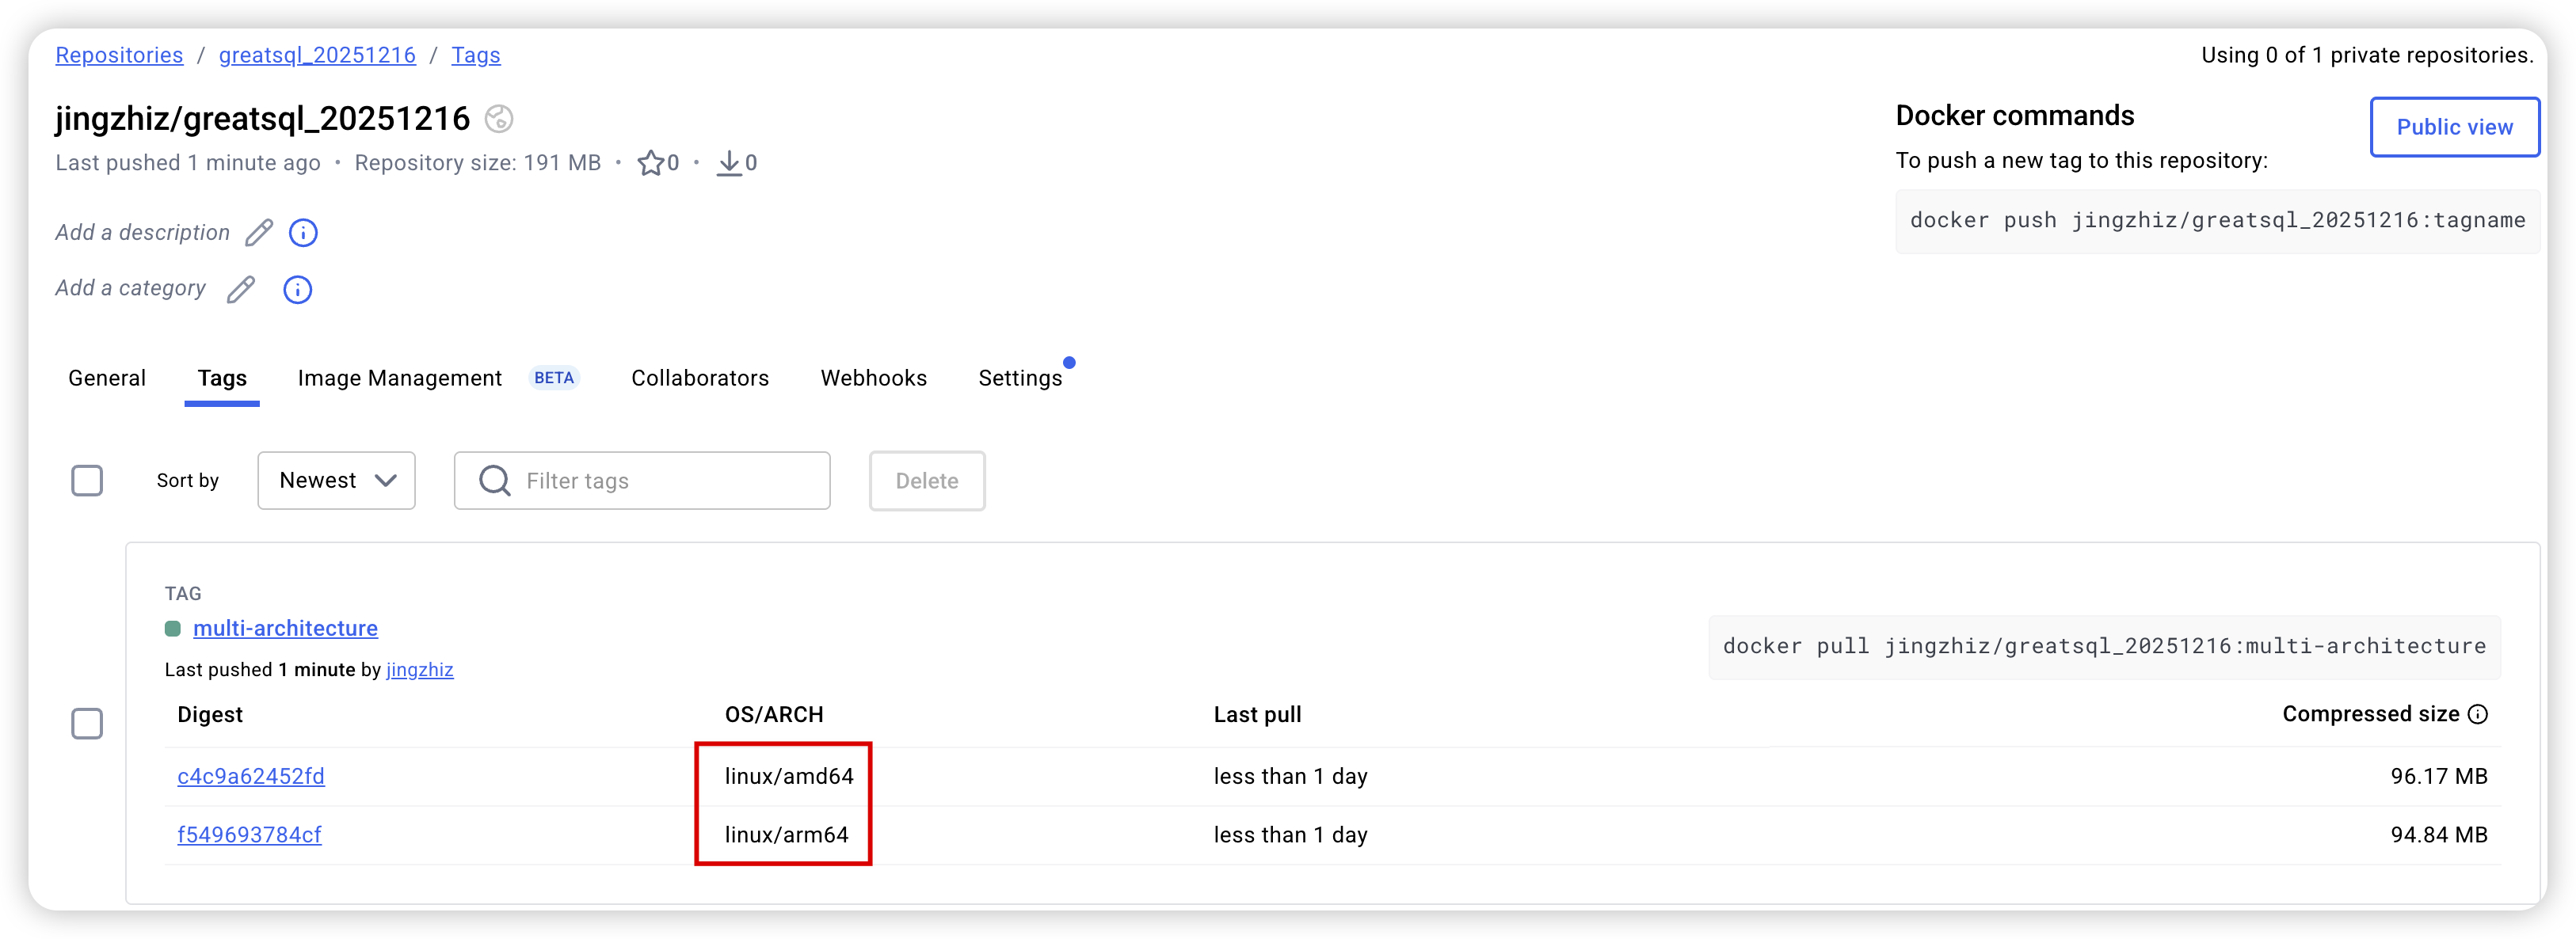Click the info icon next to Add a category
Screen dimensions: 2576x939
[x=297, y=290]
